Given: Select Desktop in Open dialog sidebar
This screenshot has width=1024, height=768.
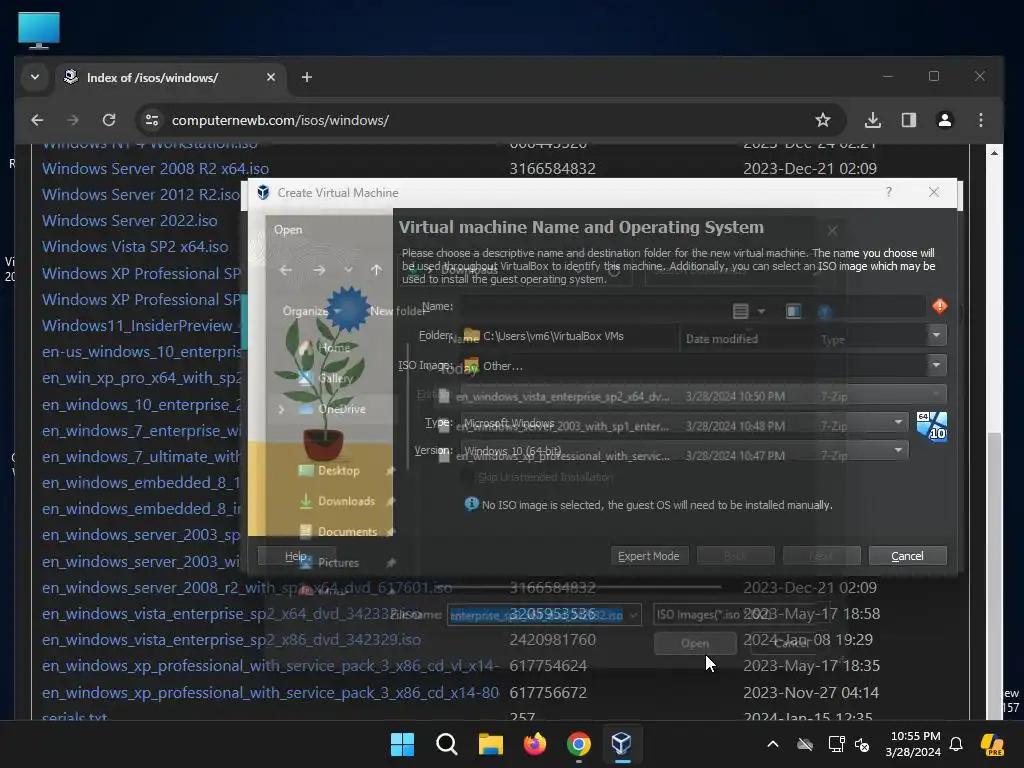Looking at the screenshot, I should point(338,470).
